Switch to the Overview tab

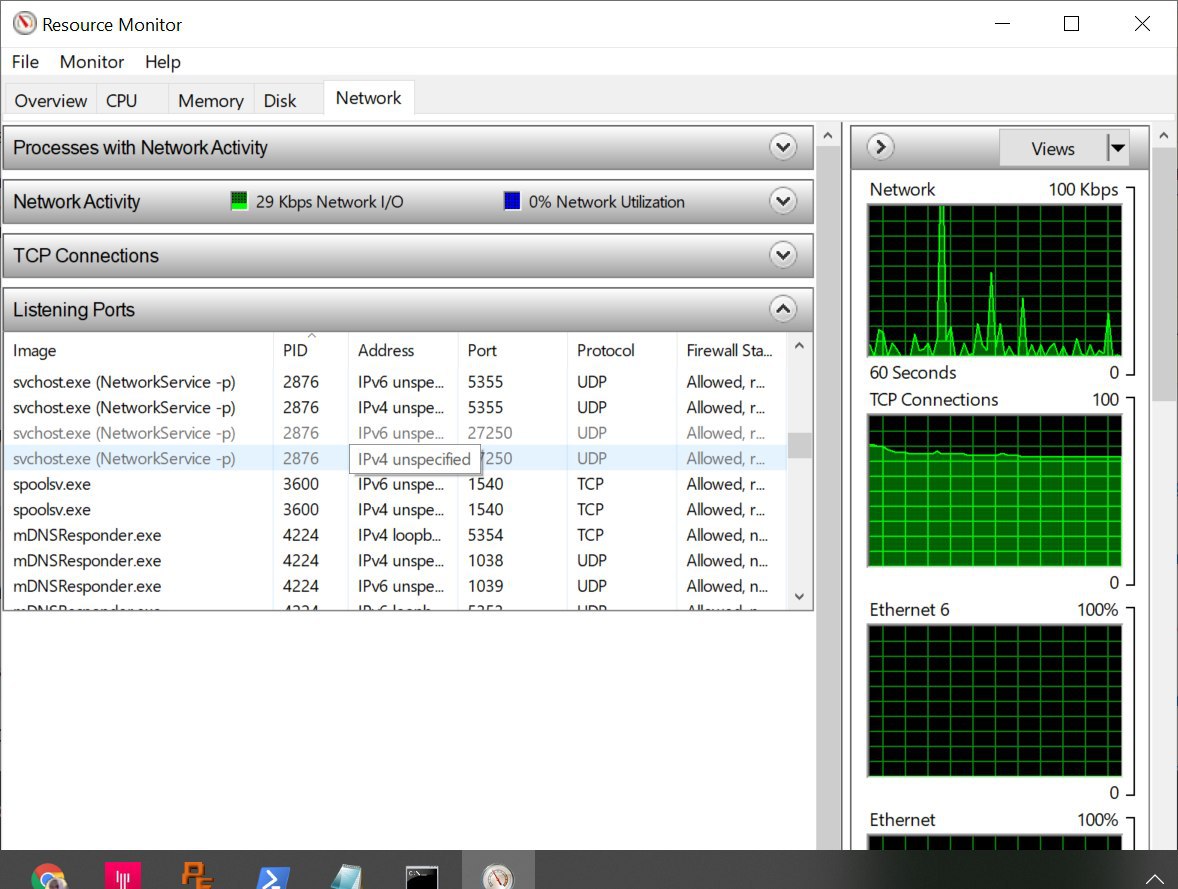50,101
